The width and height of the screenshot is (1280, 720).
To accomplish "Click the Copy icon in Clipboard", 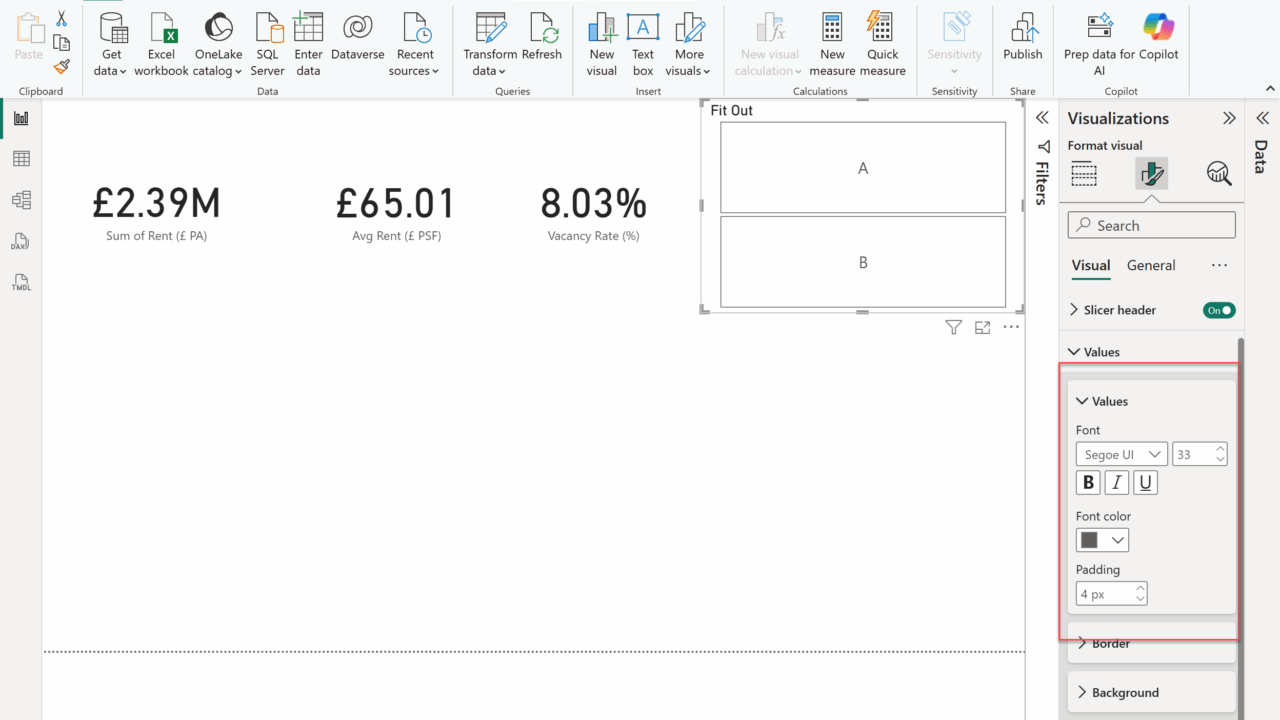I will pyautogui.click(x=62, y=43).
